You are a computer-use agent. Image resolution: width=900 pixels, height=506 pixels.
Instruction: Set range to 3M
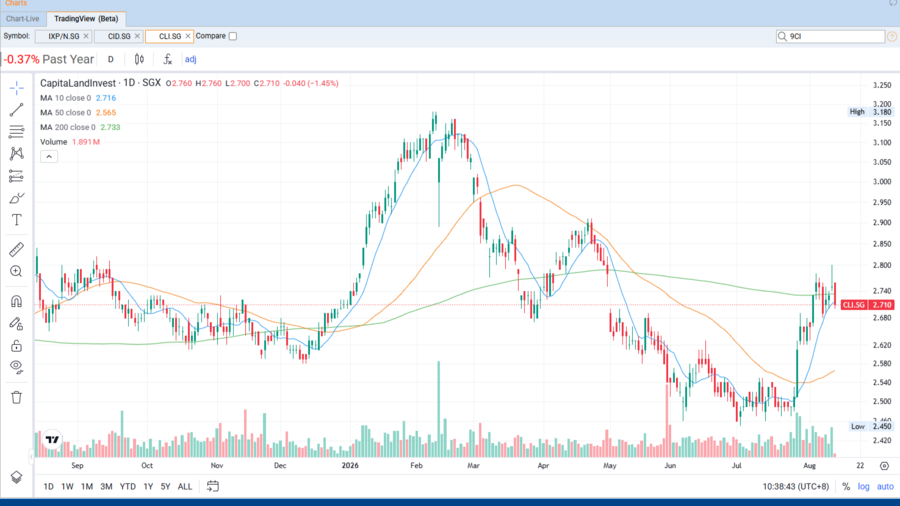coord(106,486)
